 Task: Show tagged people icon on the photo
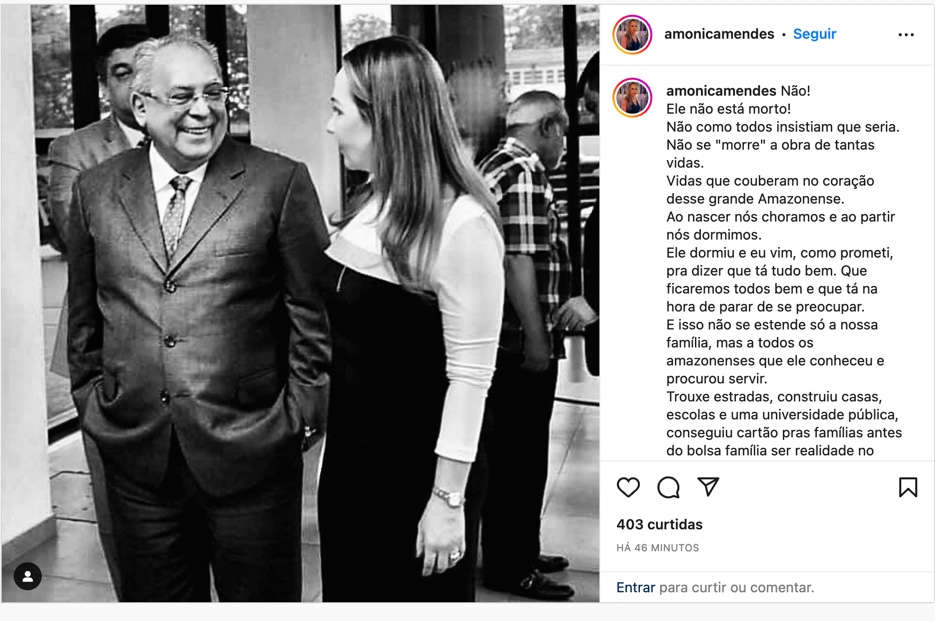[x=28, y=576]
